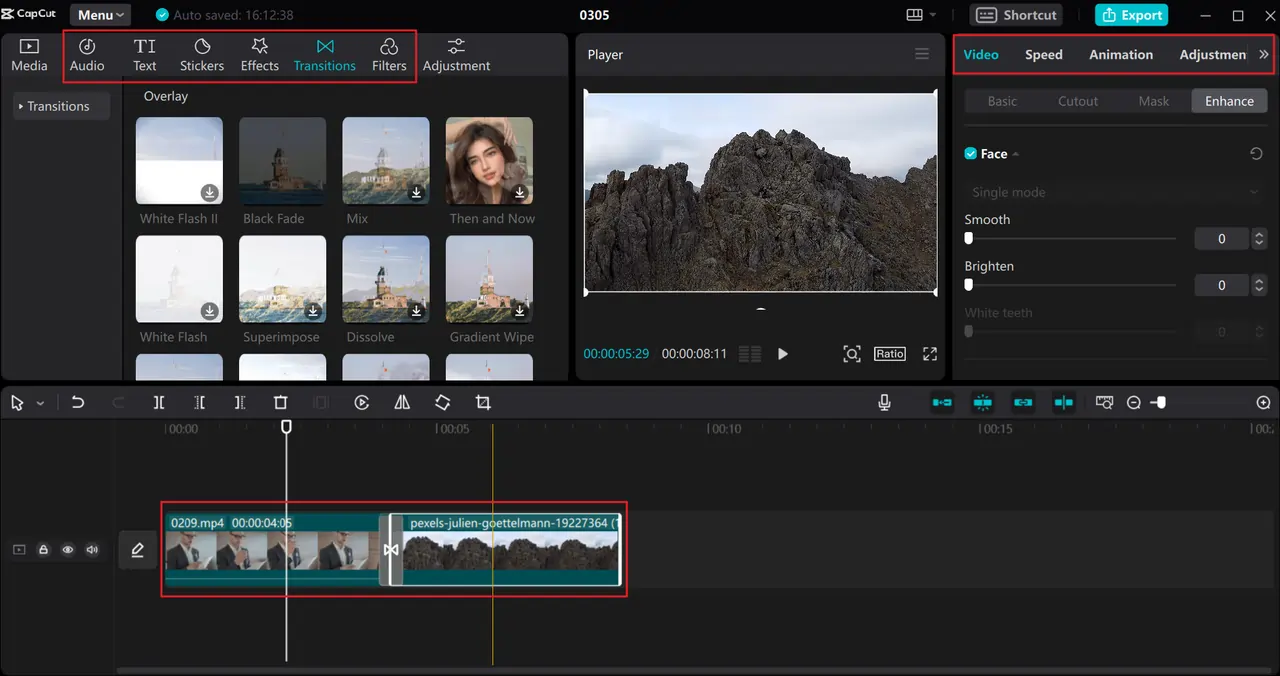Toggle track visibility eye icon

click(68, 550)
